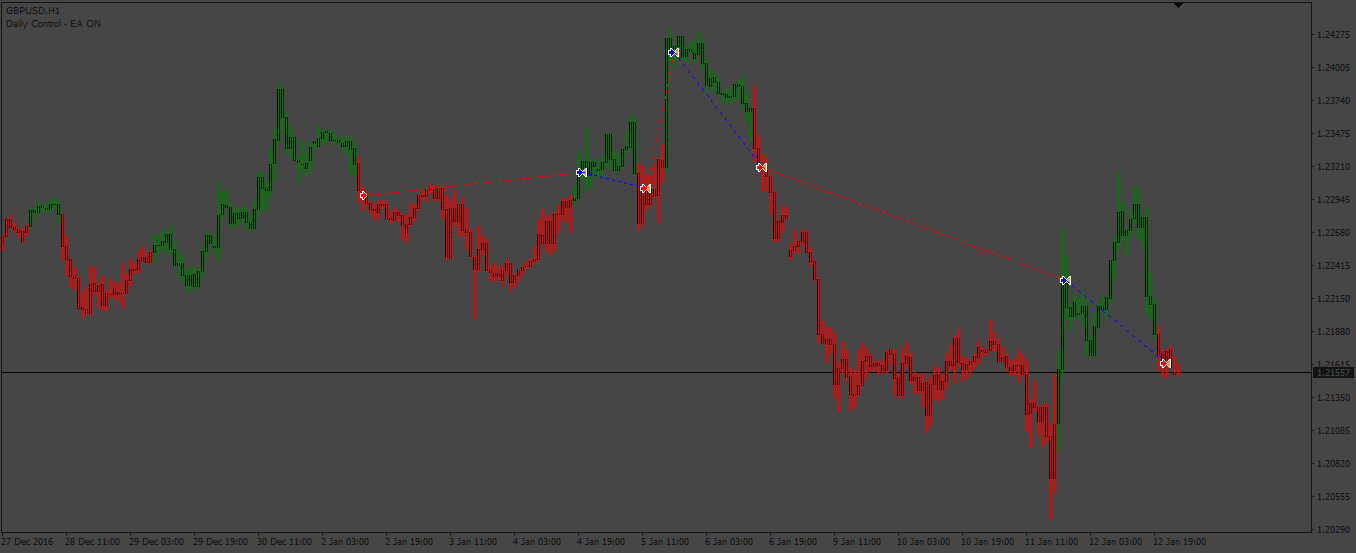
Task: Click the 2 Jan 03:00 time label
Action: coord(346,542)
